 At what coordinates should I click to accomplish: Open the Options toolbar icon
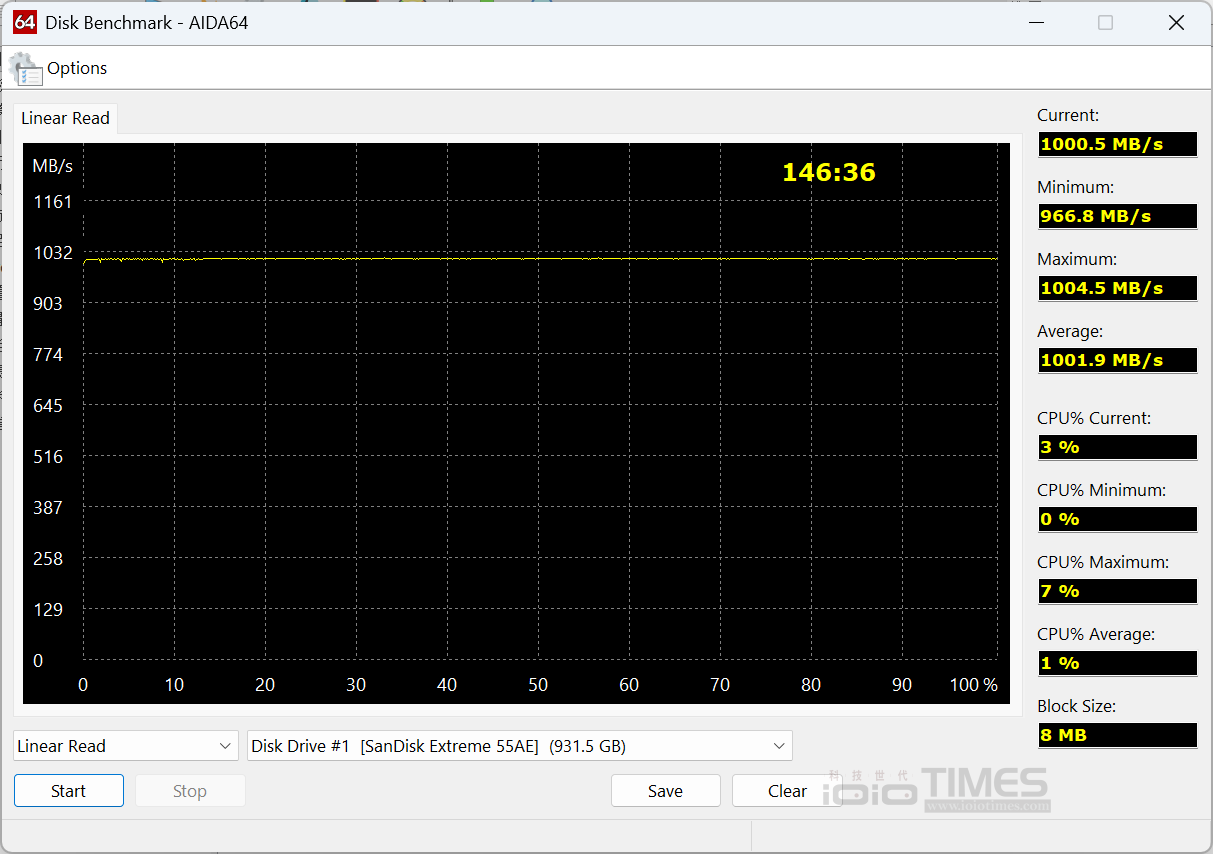tap(60, 68)
